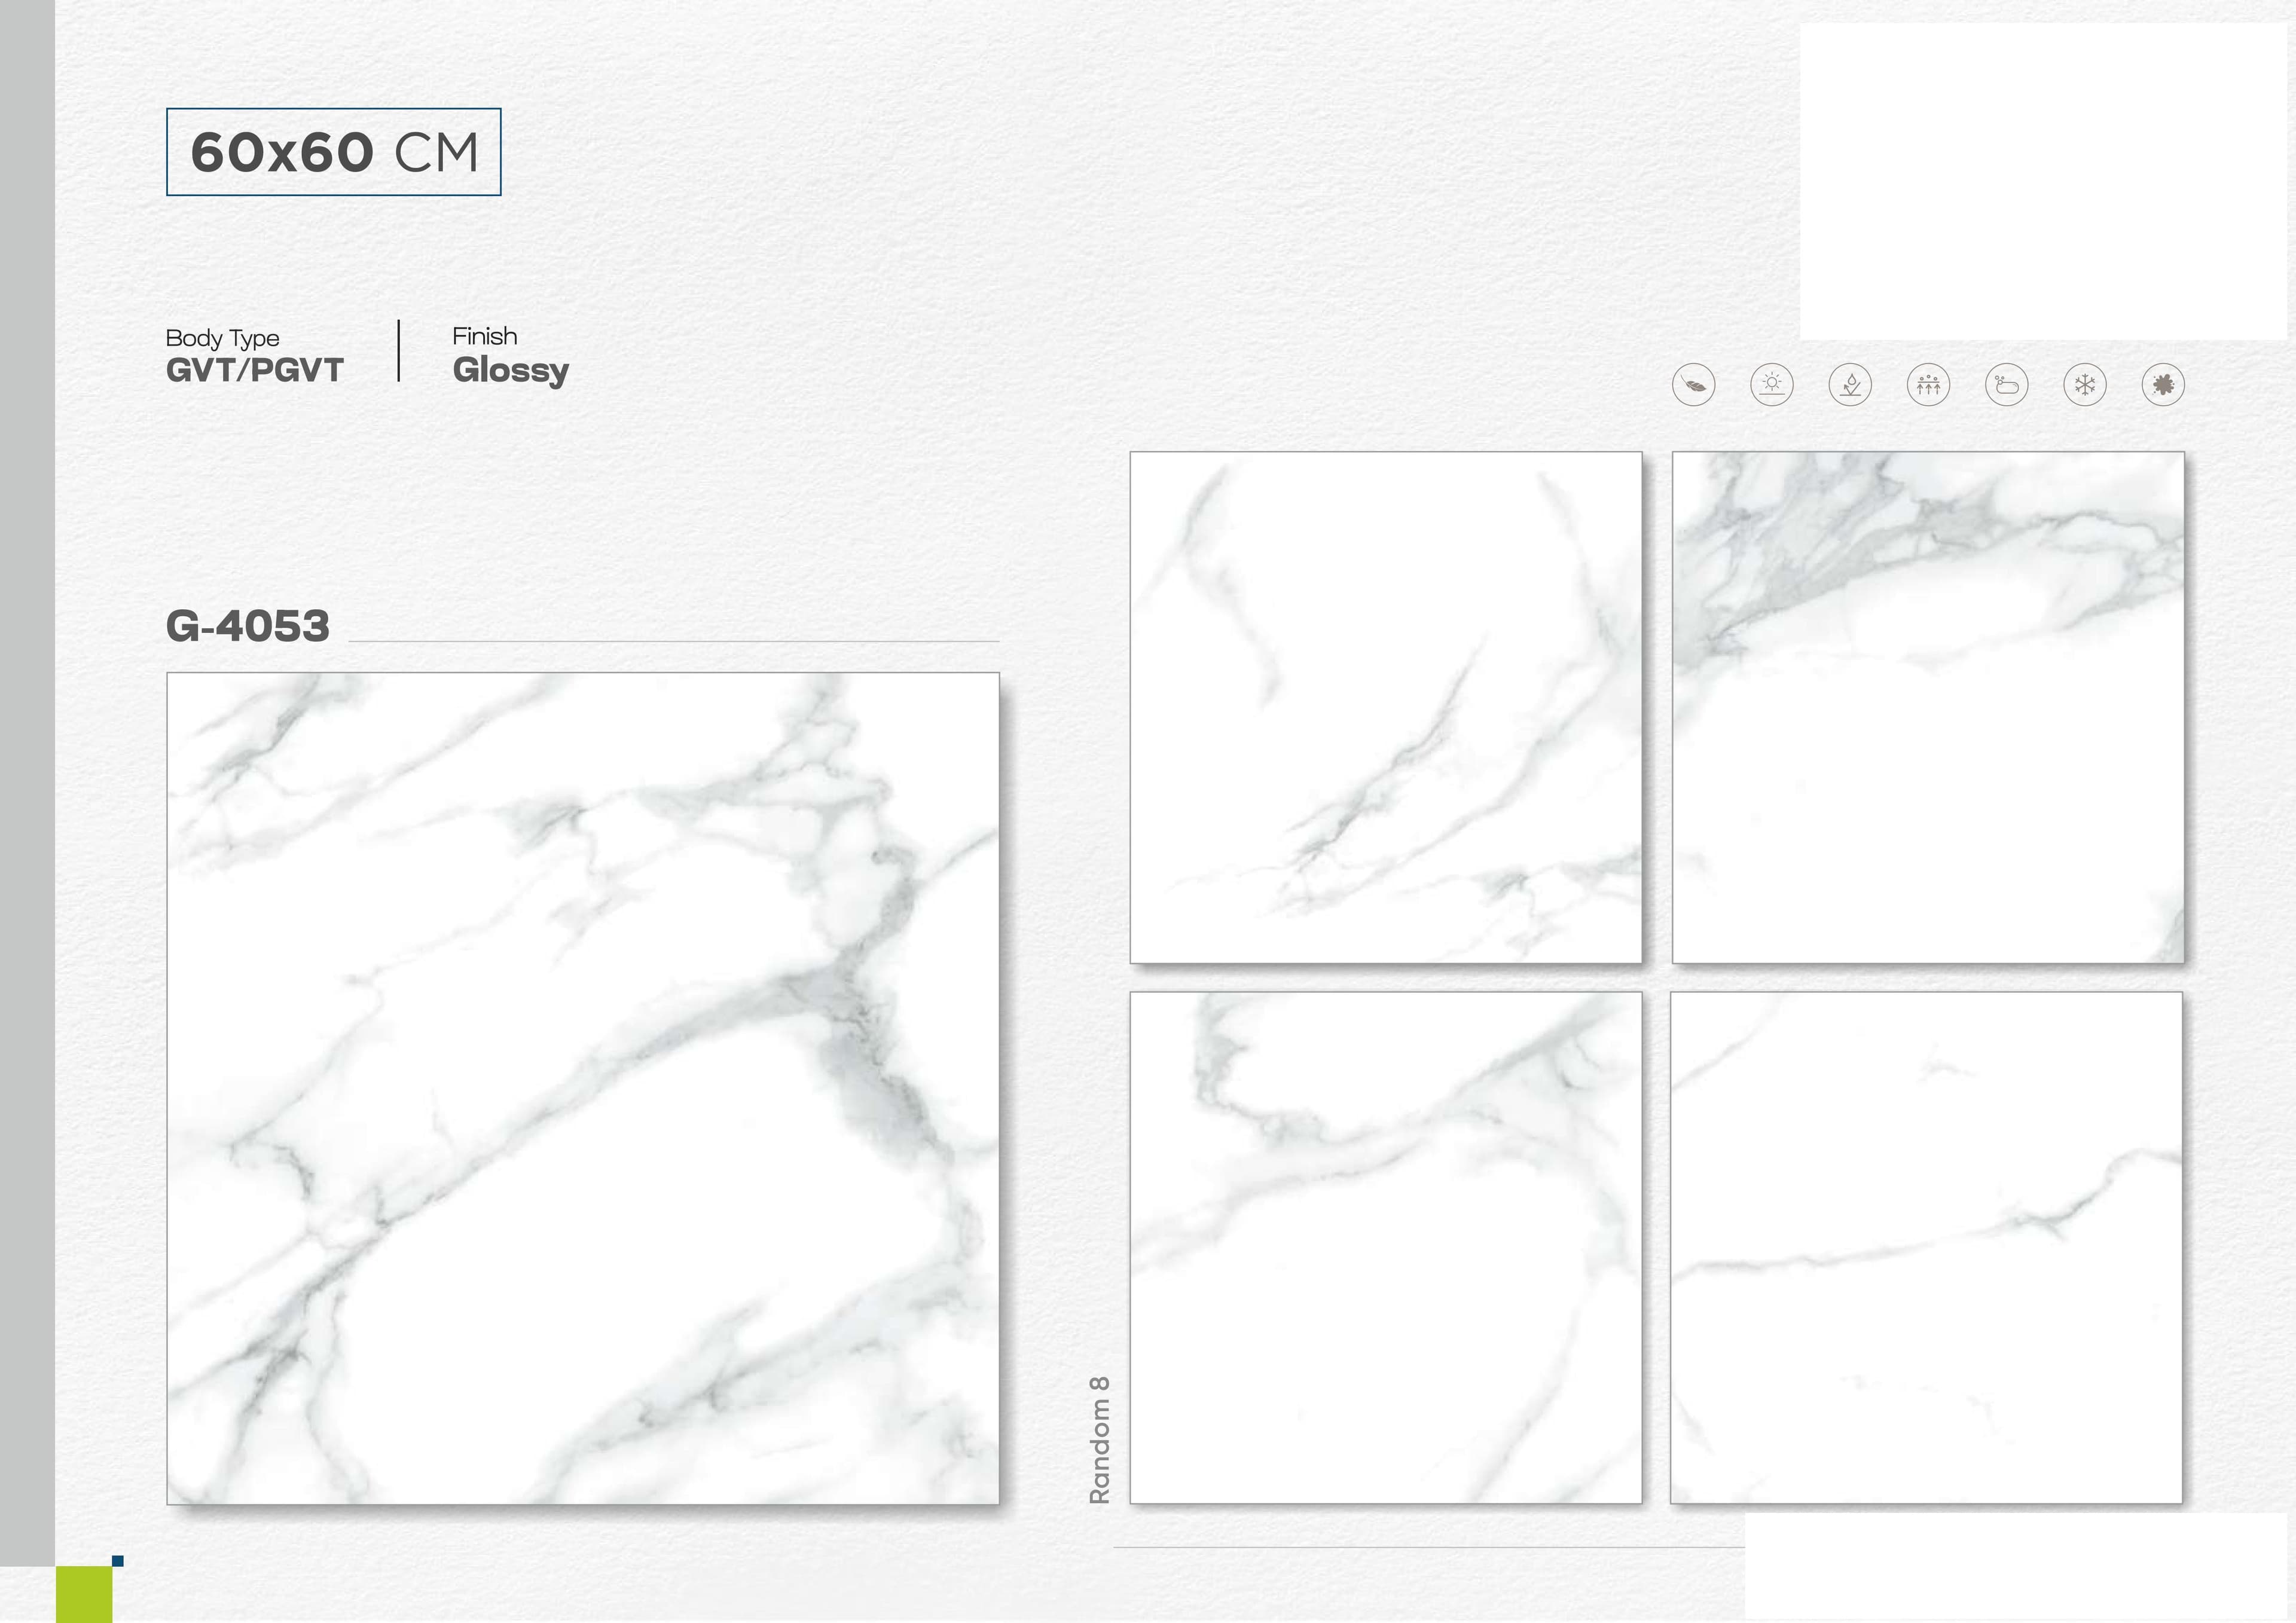Click the sun light-resistance icon
2296x1623 pixels.
(1772, 385)
